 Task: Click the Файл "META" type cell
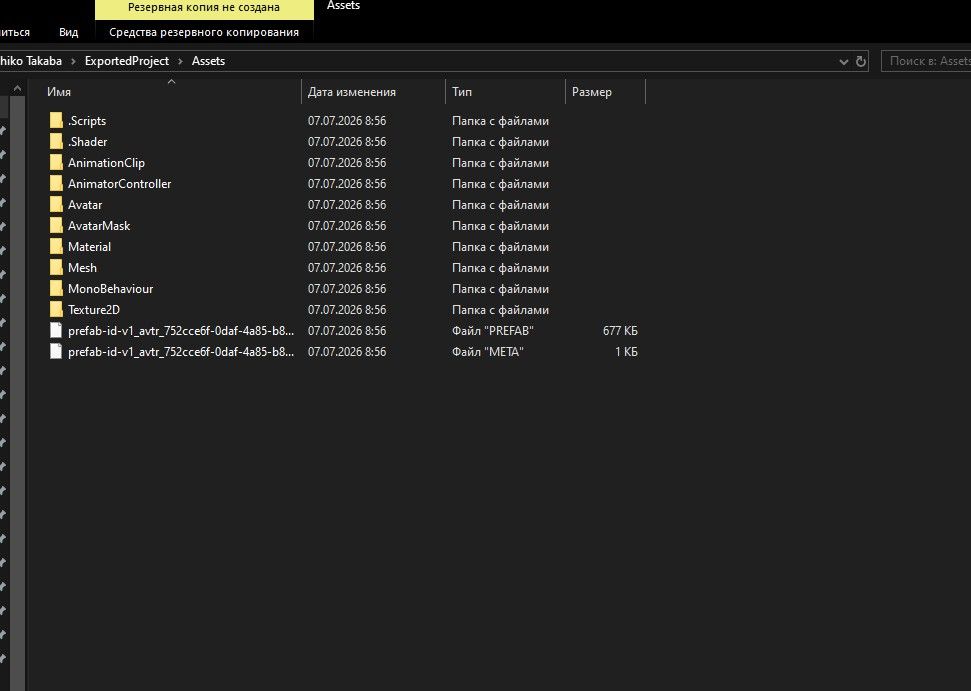click(x=488, y=352)
